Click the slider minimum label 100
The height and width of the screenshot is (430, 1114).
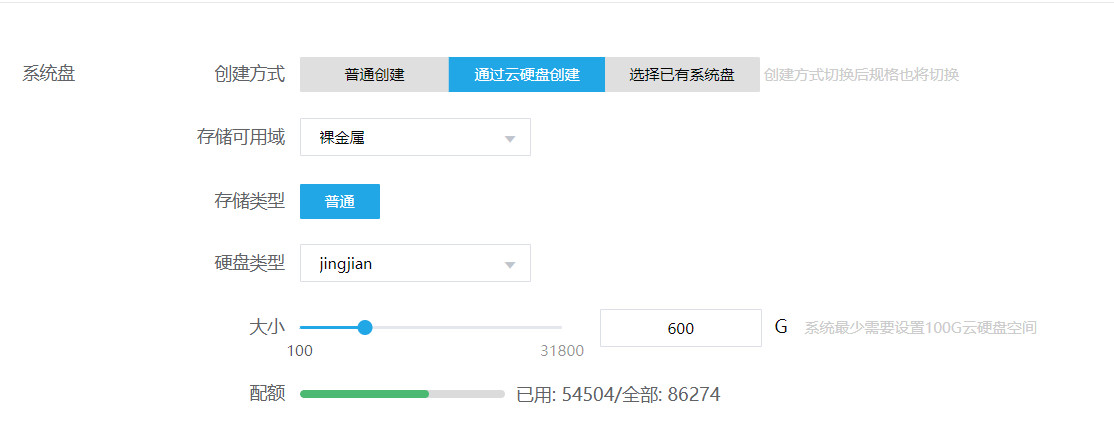[x=300, y=351]
